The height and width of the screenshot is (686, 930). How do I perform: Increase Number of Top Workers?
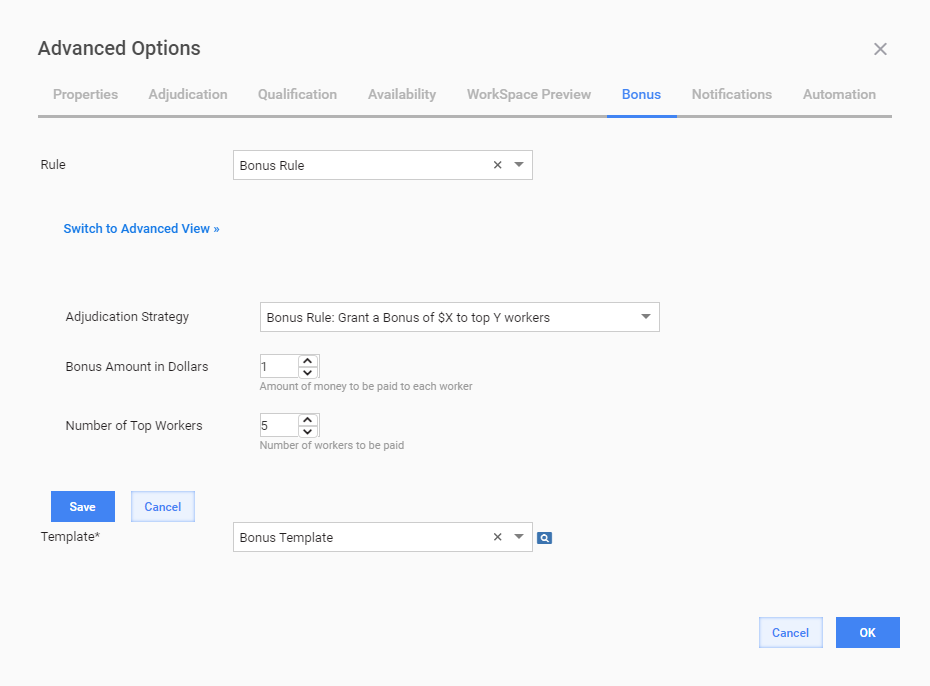coord(307,420)
